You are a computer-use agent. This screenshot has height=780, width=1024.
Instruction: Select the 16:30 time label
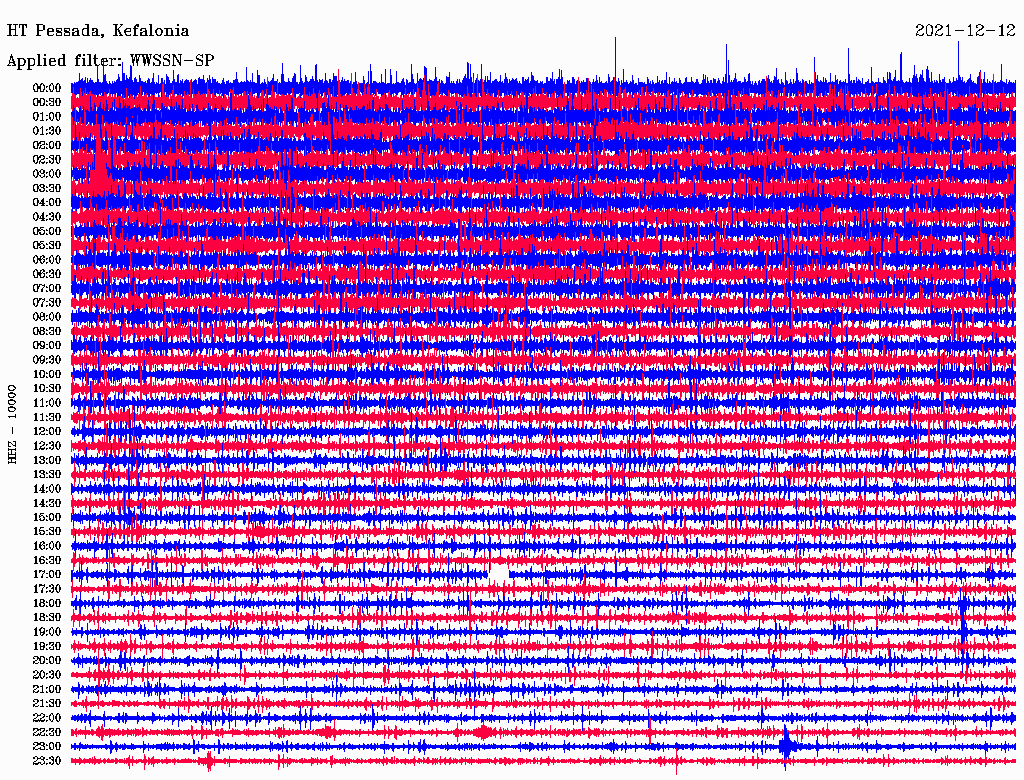tap(47, 561)
